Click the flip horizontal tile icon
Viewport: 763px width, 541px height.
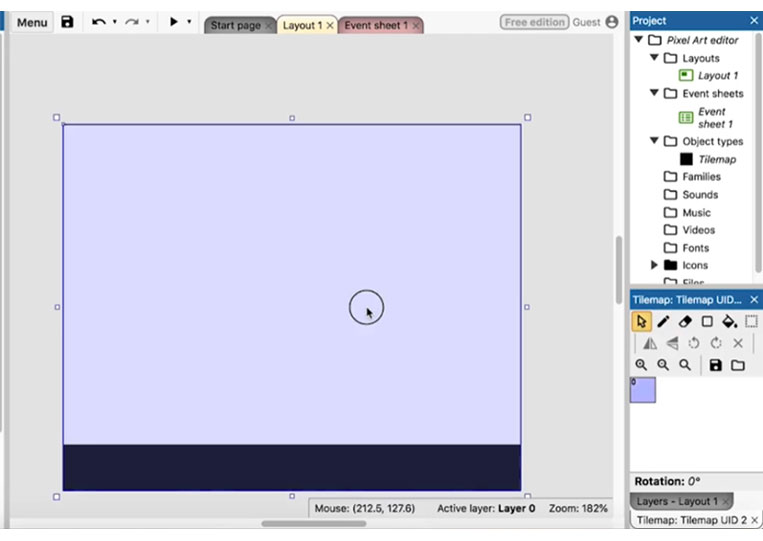point(650,343)
